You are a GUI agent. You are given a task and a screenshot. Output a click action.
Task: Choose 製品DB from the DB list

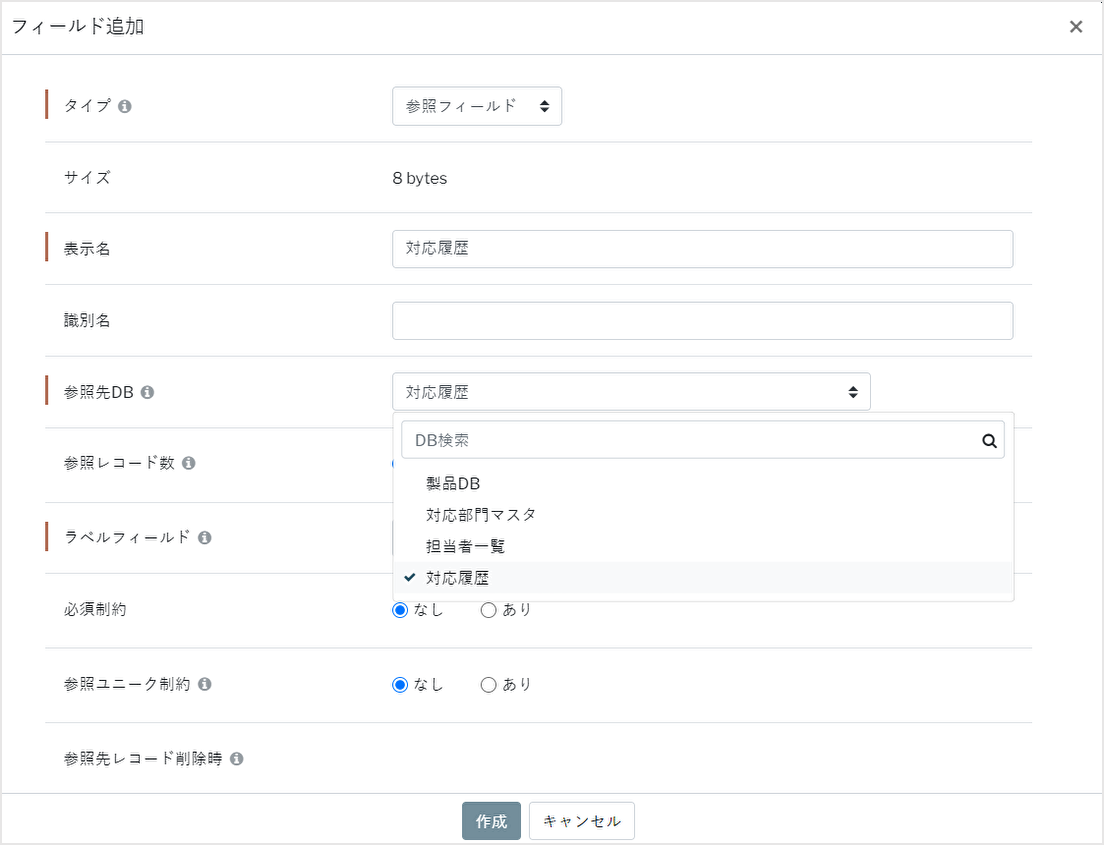[x=703, y=484]
